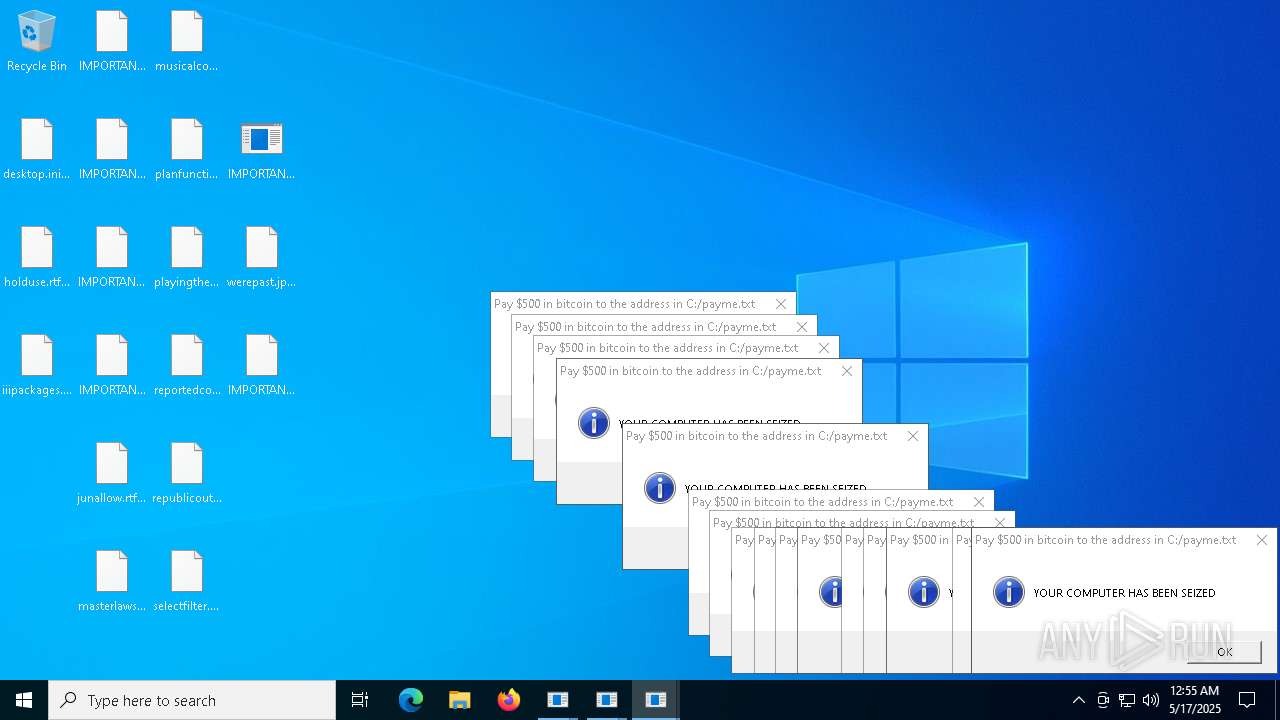Launch Microsoft Edge from the taskbar
Image resolution: width=1280 pixels, height=720 pixels.
411,700
